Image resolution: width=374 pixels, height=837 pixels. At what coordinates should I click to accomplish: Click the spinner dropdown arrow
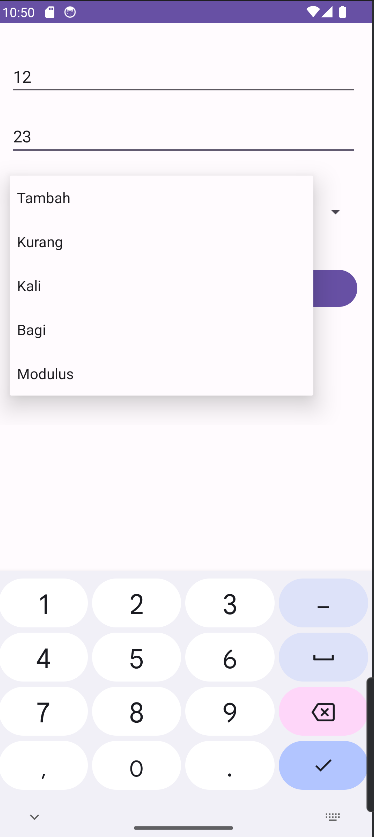point(335,212)
